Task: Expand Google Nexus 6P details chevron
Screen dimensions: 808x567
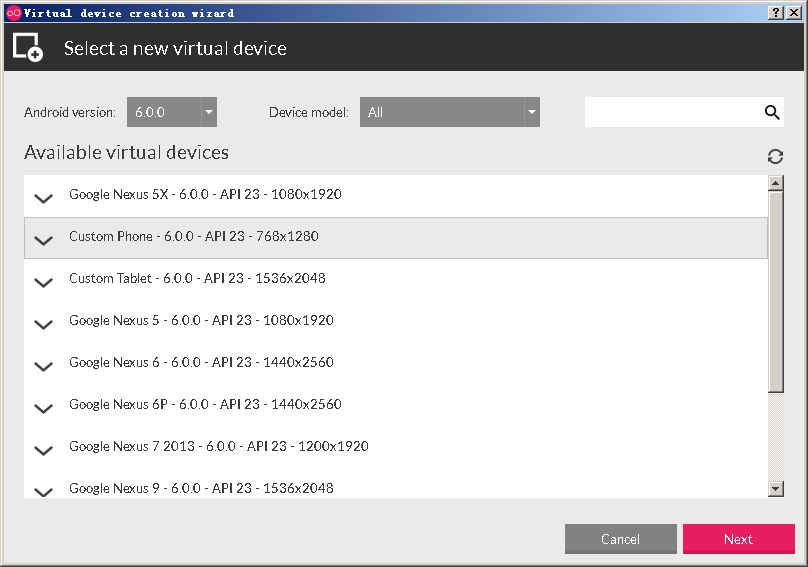Action: click(x=44, y=409)
